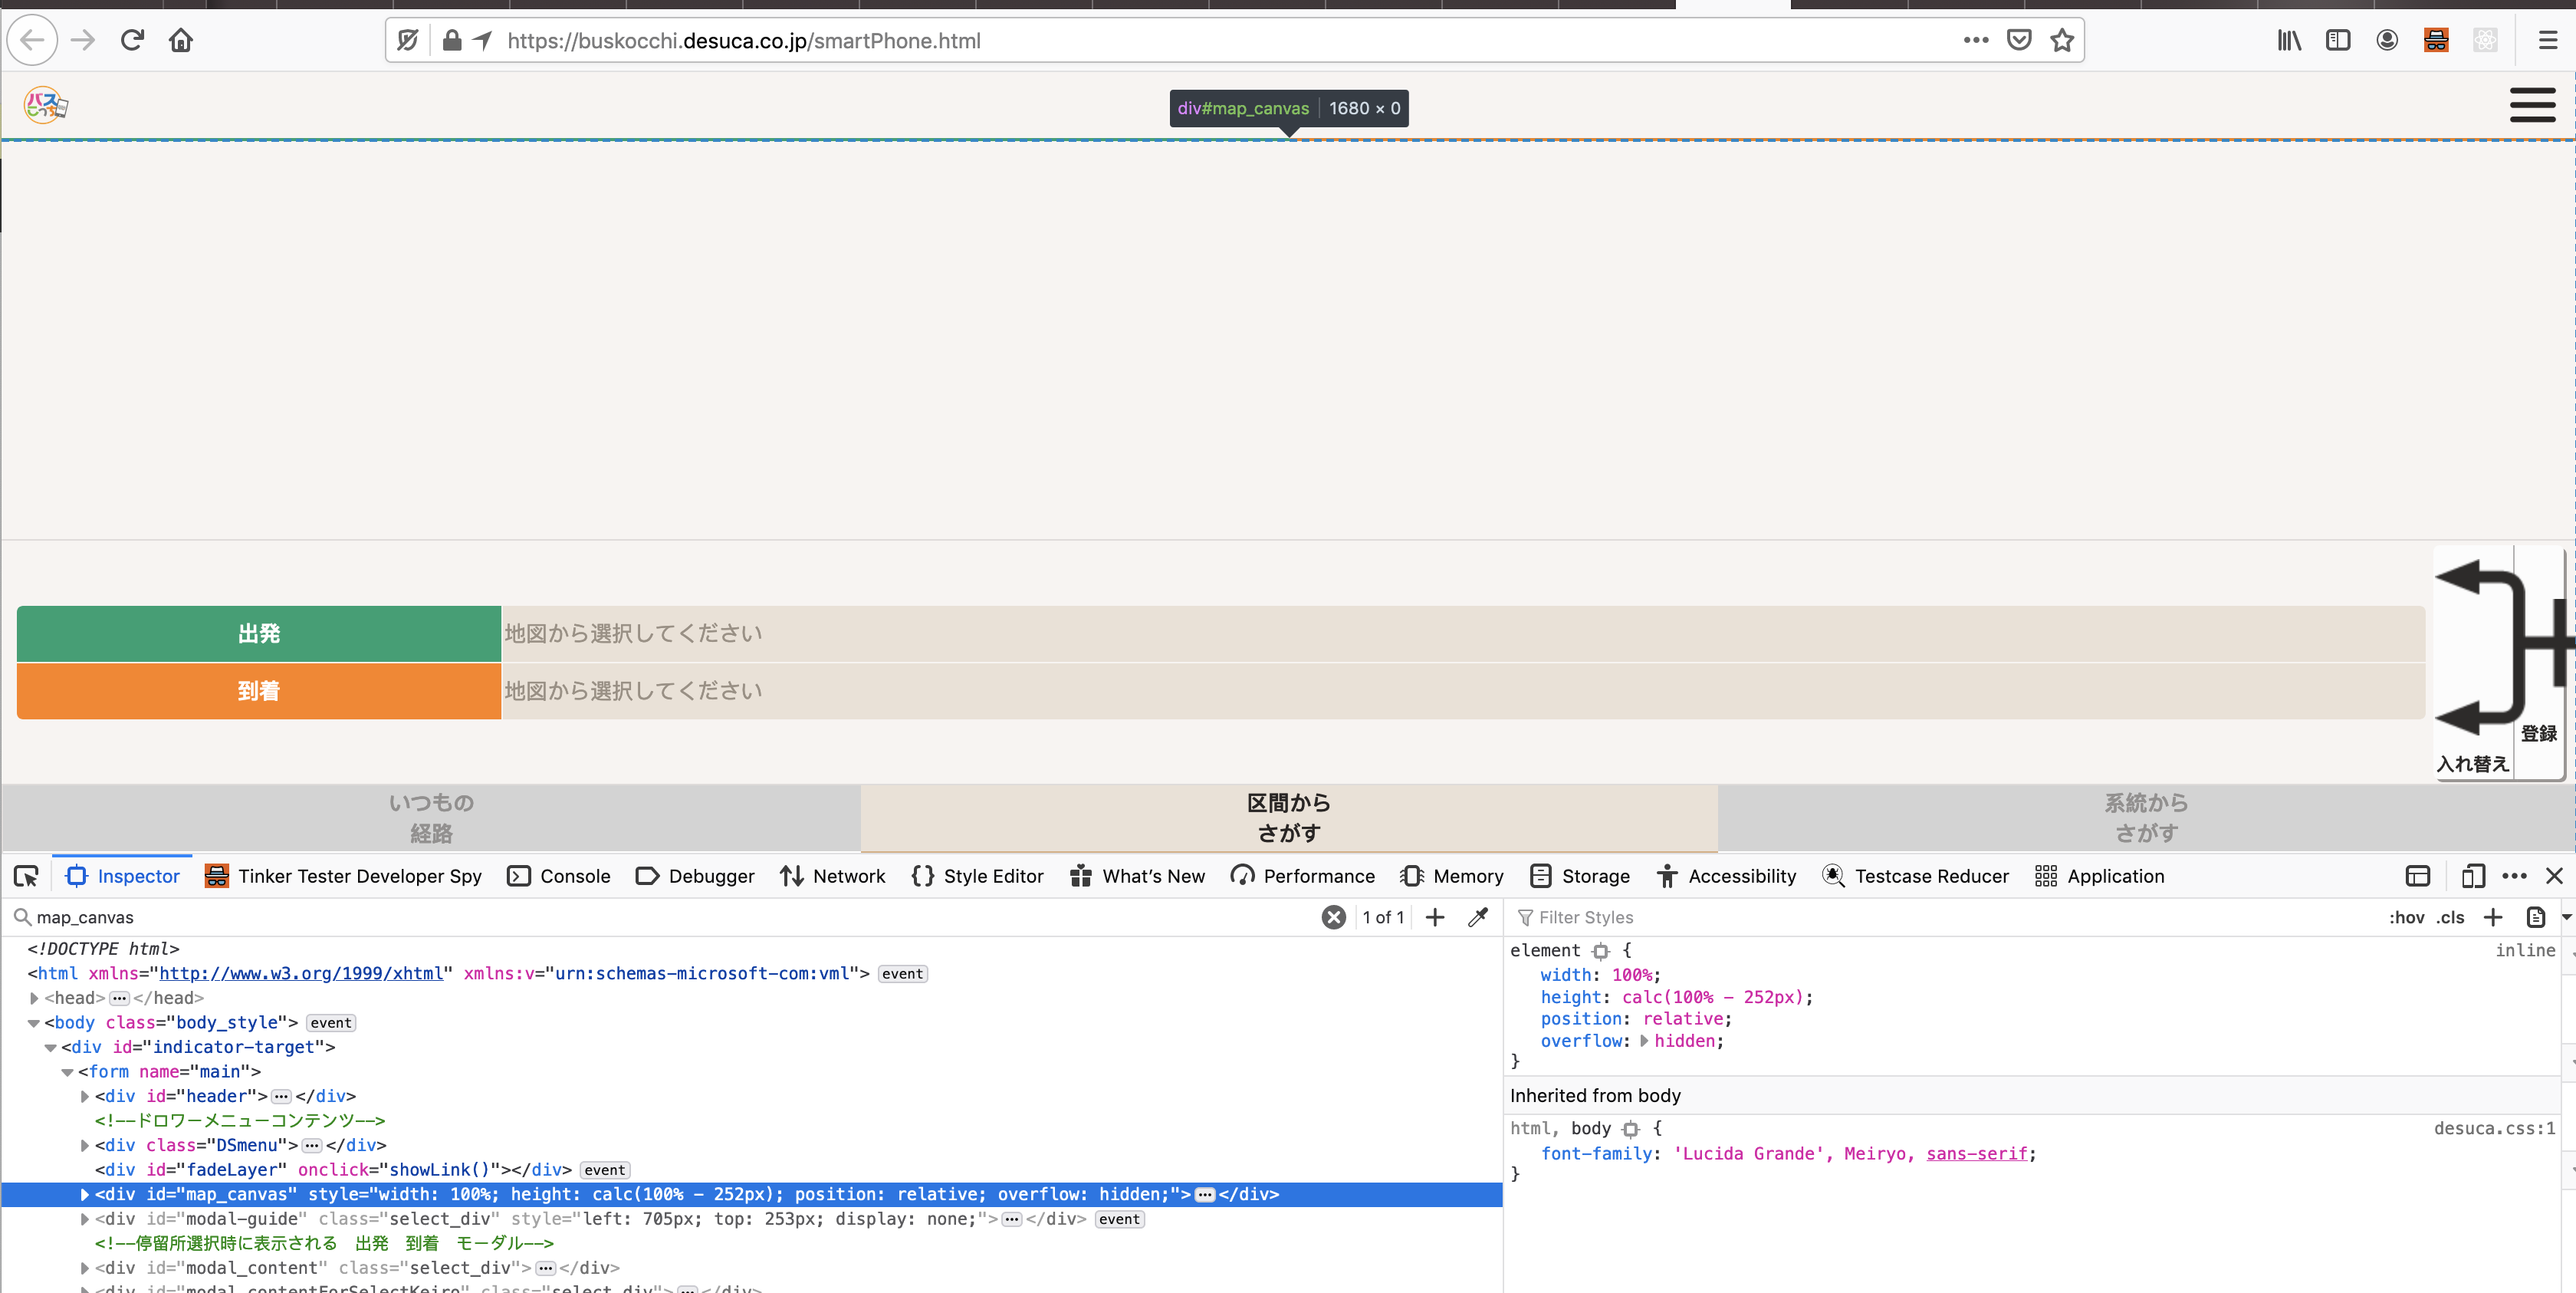This screenshot has width=2576, height=1293.
Task: Open the Firefox account icon
Action: pyautogui.click(x=2387, y=40)
